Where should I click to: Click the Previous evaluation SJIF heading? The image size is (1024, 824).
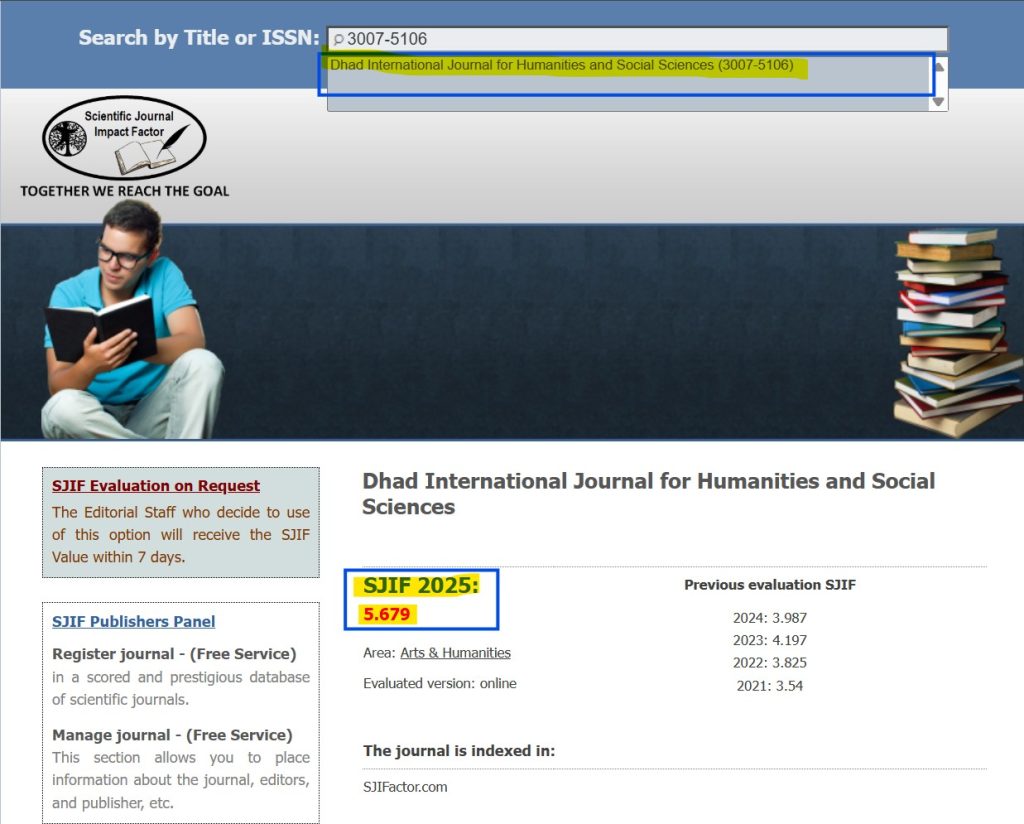(x=769, y=585)
